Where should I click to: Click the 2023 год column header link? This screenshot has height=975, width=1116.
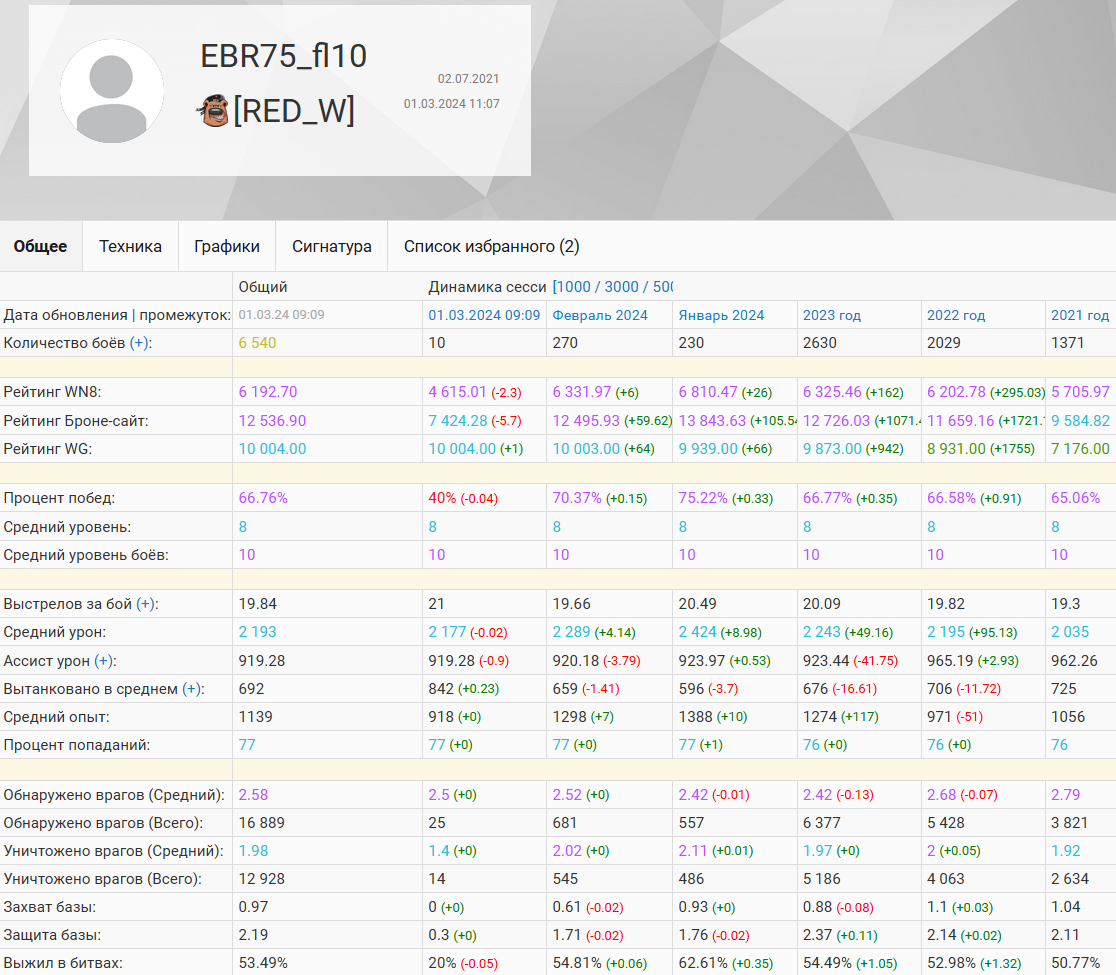coord(831,315)
